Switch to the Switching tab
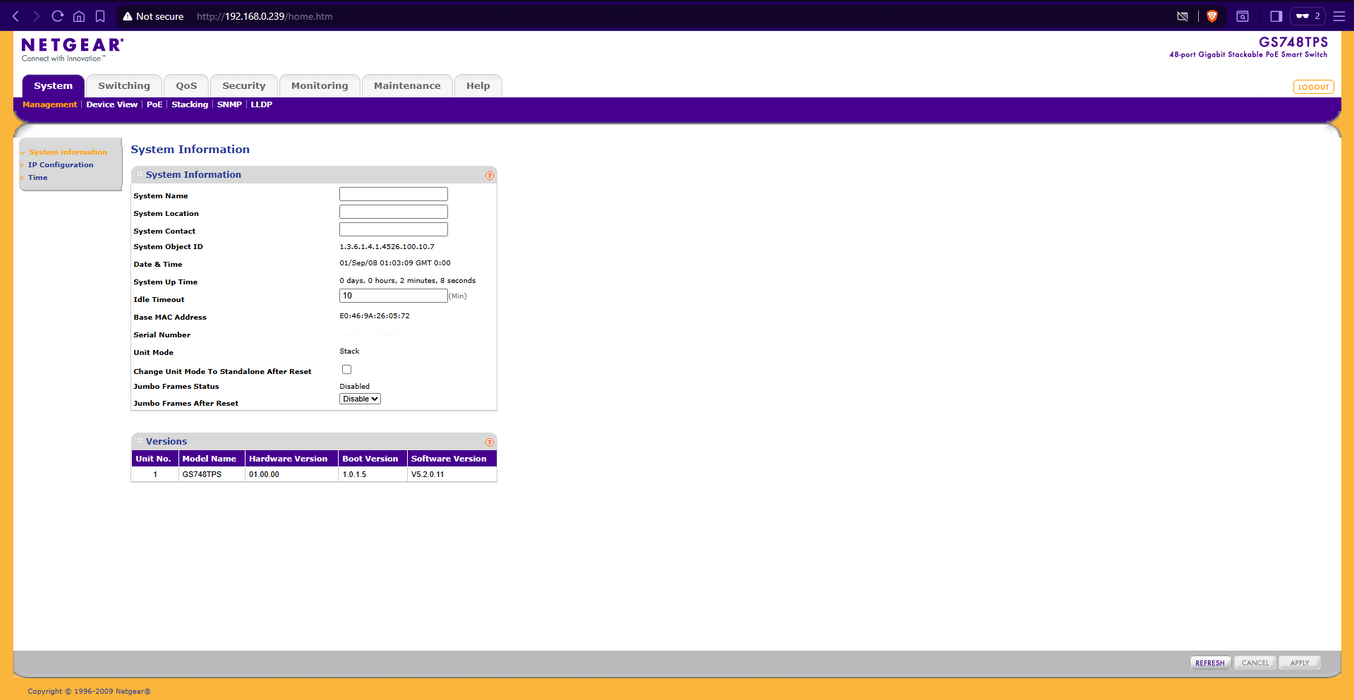The width and height of the screenshot is (1354, 700). coord(124,86)
